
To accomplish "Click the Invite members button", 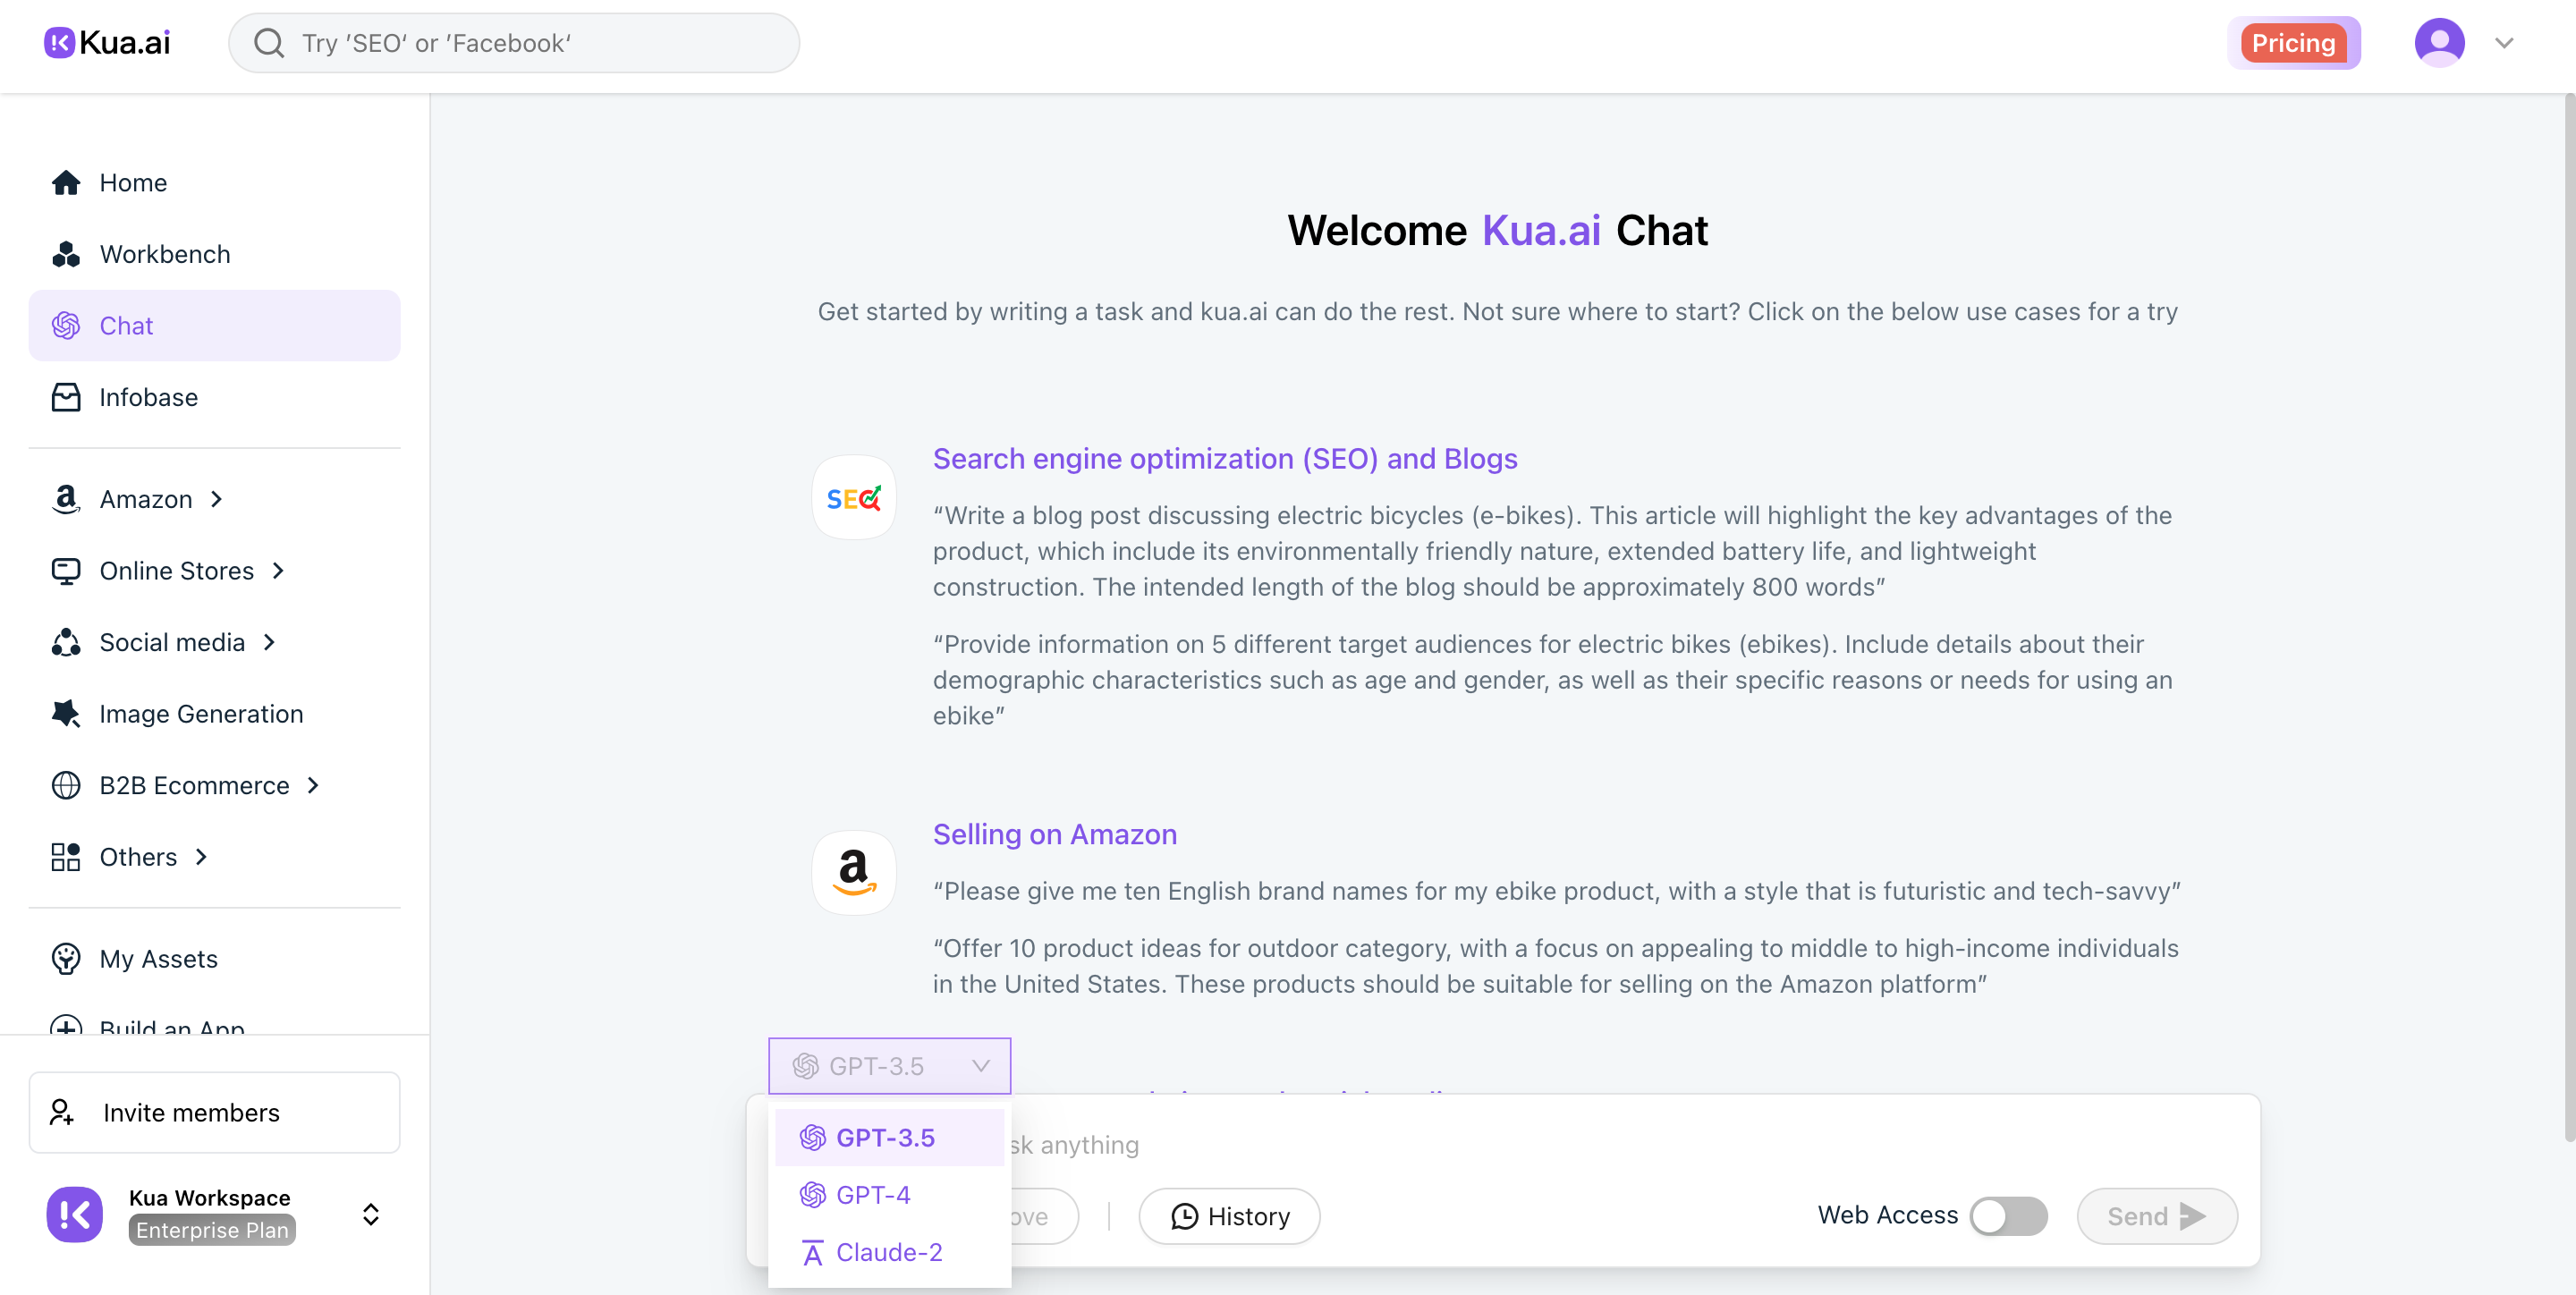I will 214,1113.
